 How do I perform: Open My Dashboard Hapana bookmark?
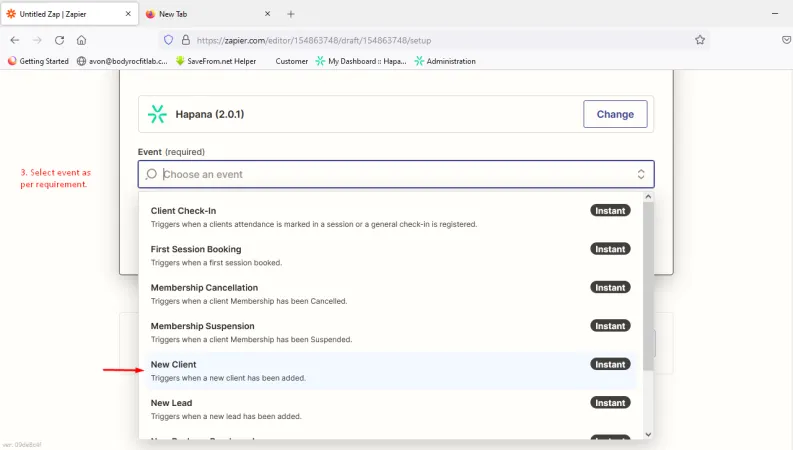click(360, 61)
